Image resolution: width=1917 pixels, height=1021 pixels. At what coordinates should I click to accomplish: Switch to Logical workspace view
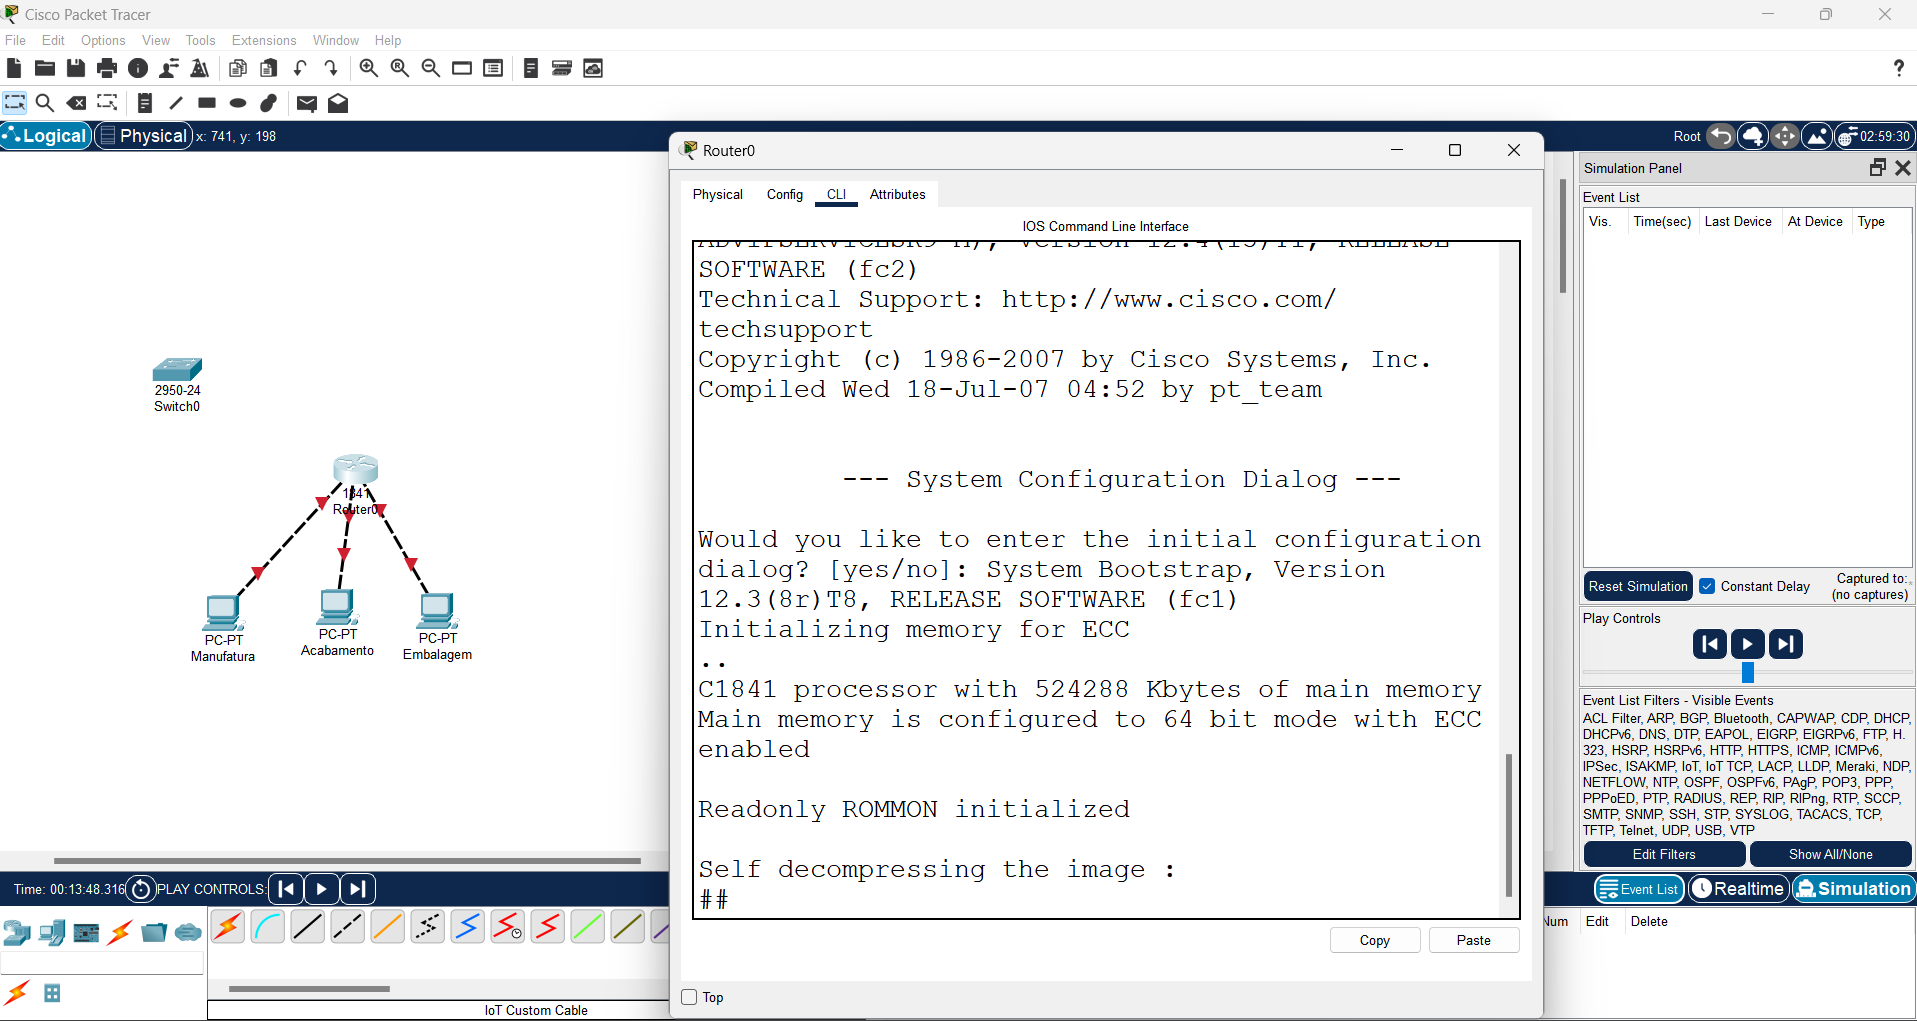click(46, 136)
